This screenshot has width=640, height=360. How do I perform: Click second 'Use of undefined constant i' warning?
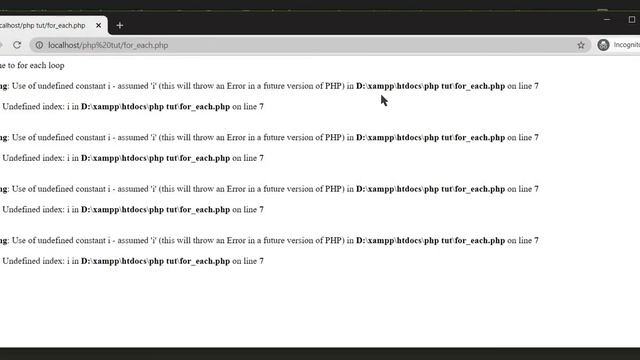269,138
